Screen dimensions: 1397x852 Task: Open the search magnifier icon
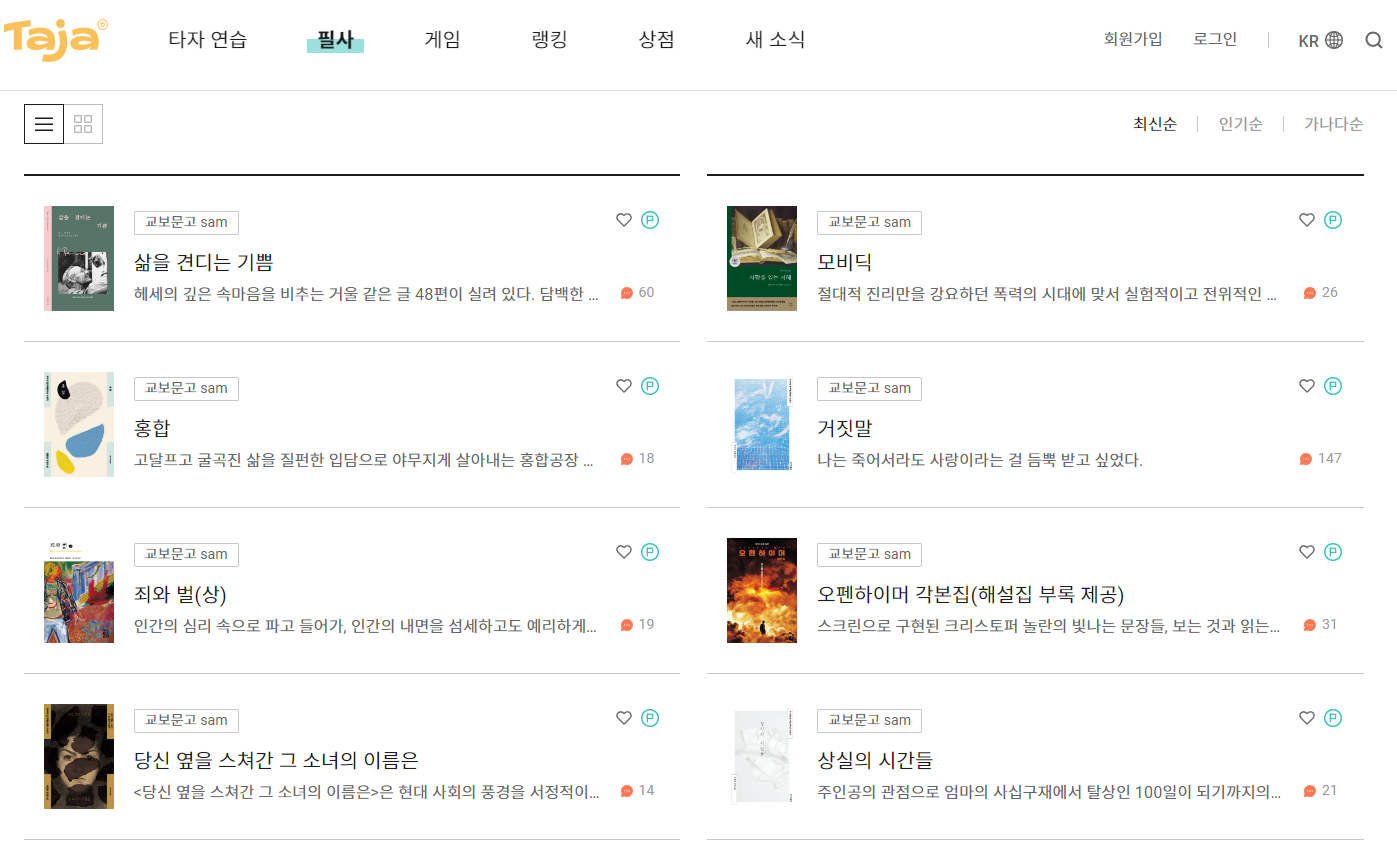[x=1374, y=40]
